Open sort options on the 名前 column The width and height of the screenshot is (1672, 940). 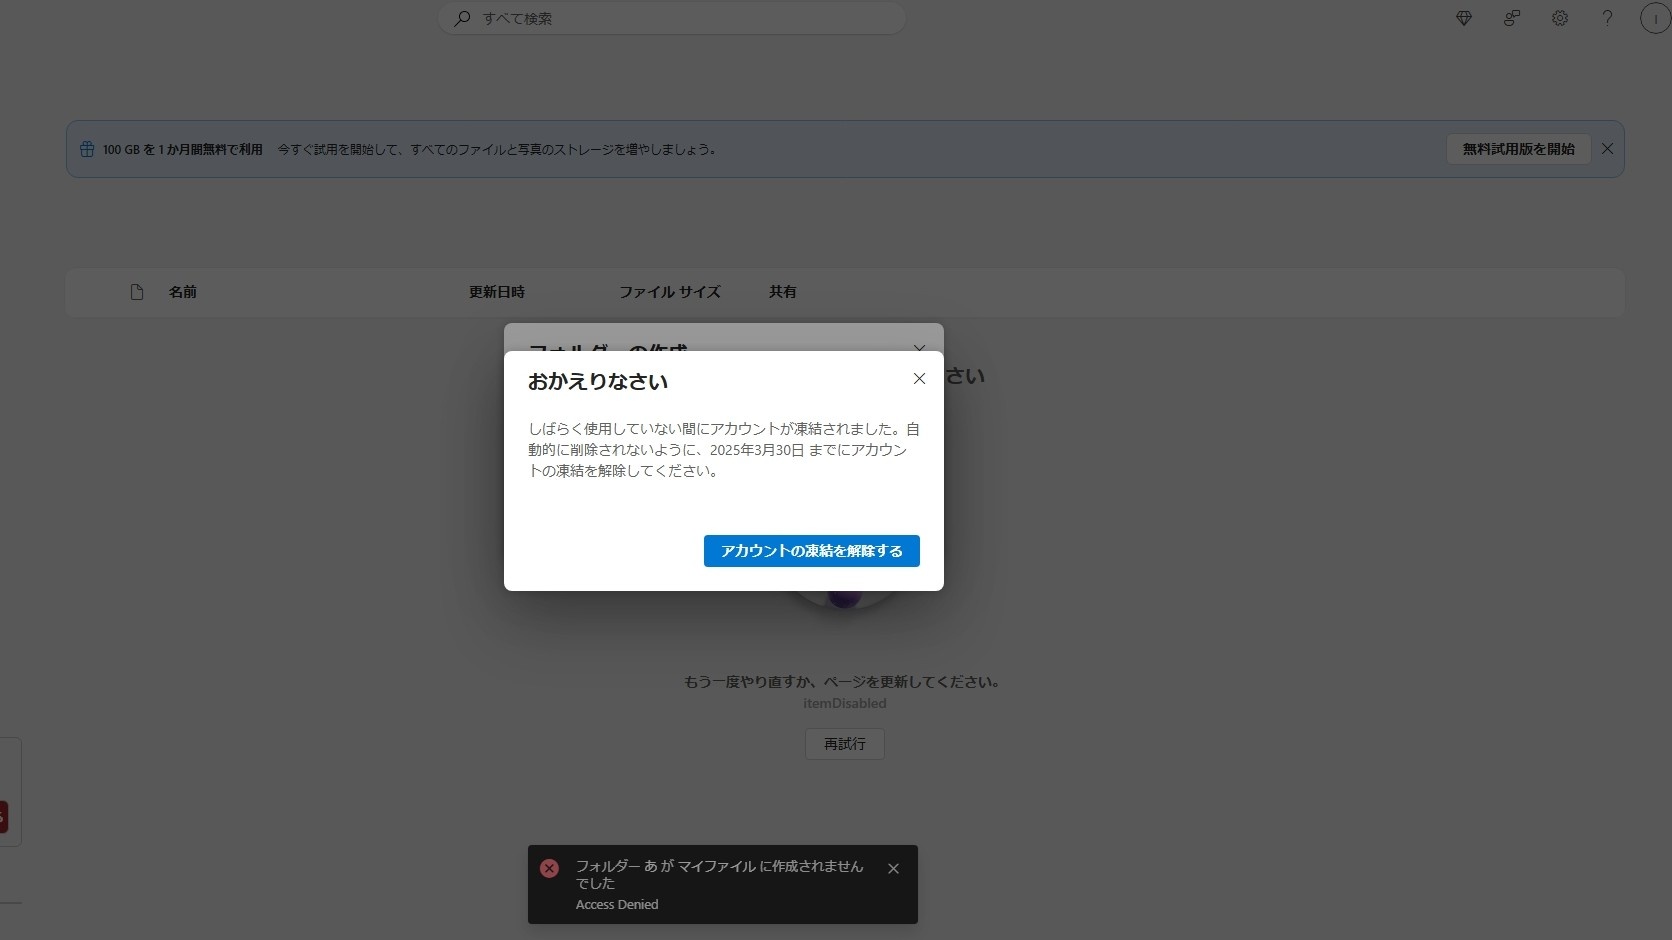click(x=183, y=291)
